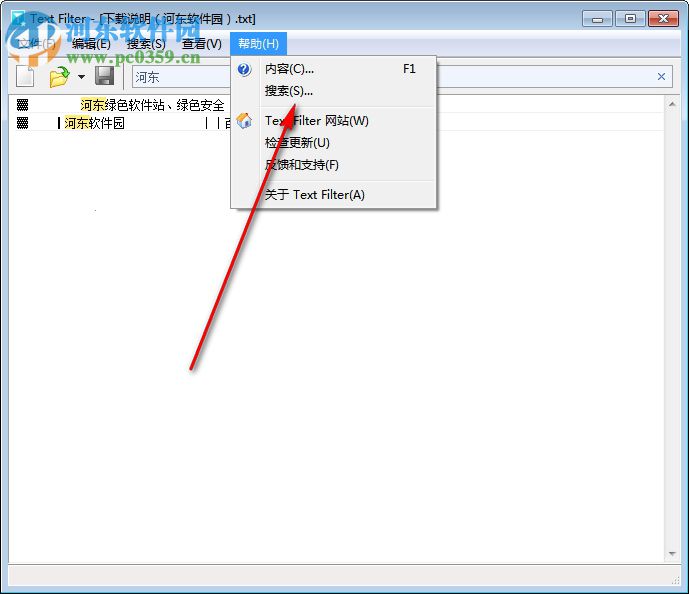
Task: Select the result line 河东绿色软件站、绿色安全
Action: pos(152,105)
